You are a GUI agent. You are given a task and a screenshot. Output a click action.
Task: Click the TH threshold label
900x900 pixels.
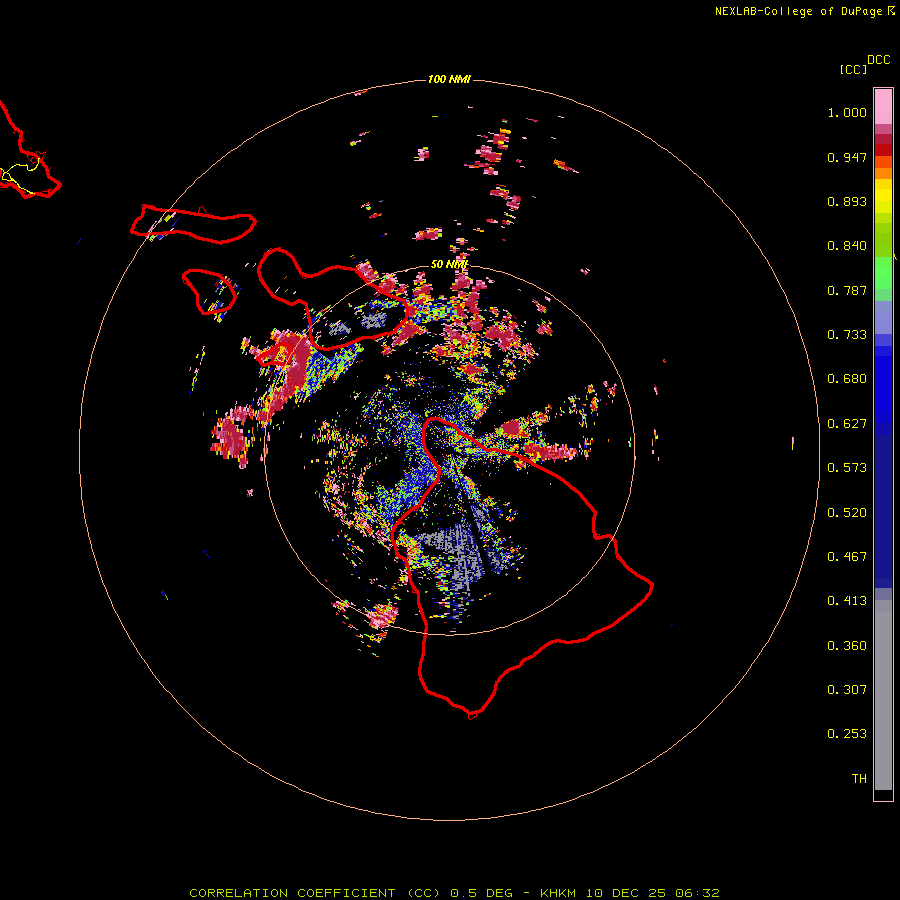[x=859, y=779]
